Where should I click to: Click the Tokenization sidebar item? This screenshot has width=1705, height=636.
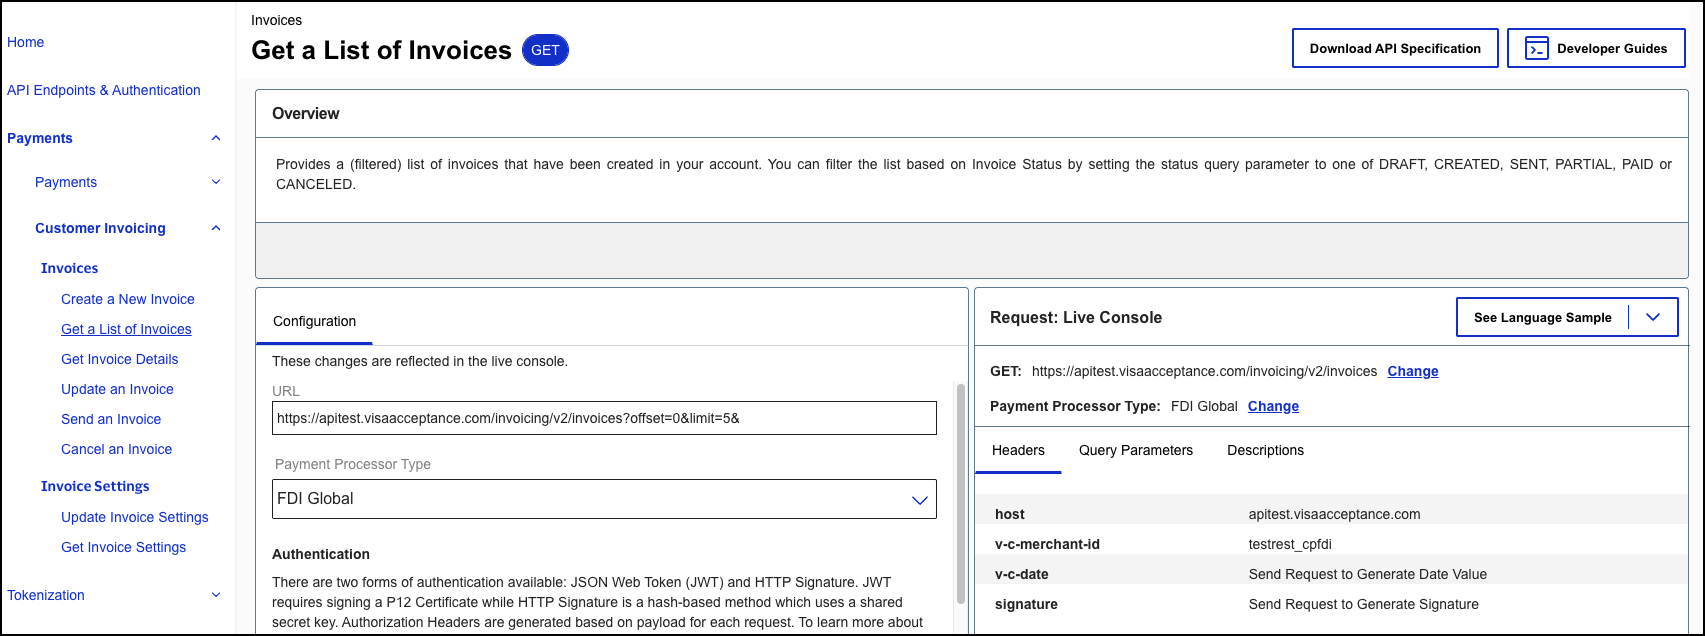pos(46,595)
